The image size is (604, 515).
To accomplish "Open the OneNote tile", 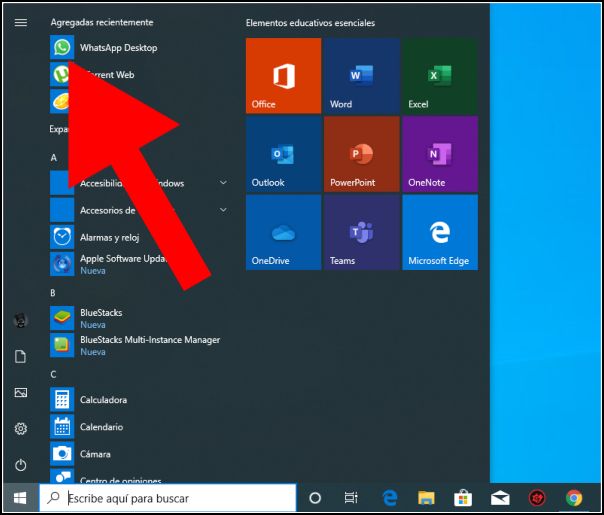I will (x=440, y=154).
